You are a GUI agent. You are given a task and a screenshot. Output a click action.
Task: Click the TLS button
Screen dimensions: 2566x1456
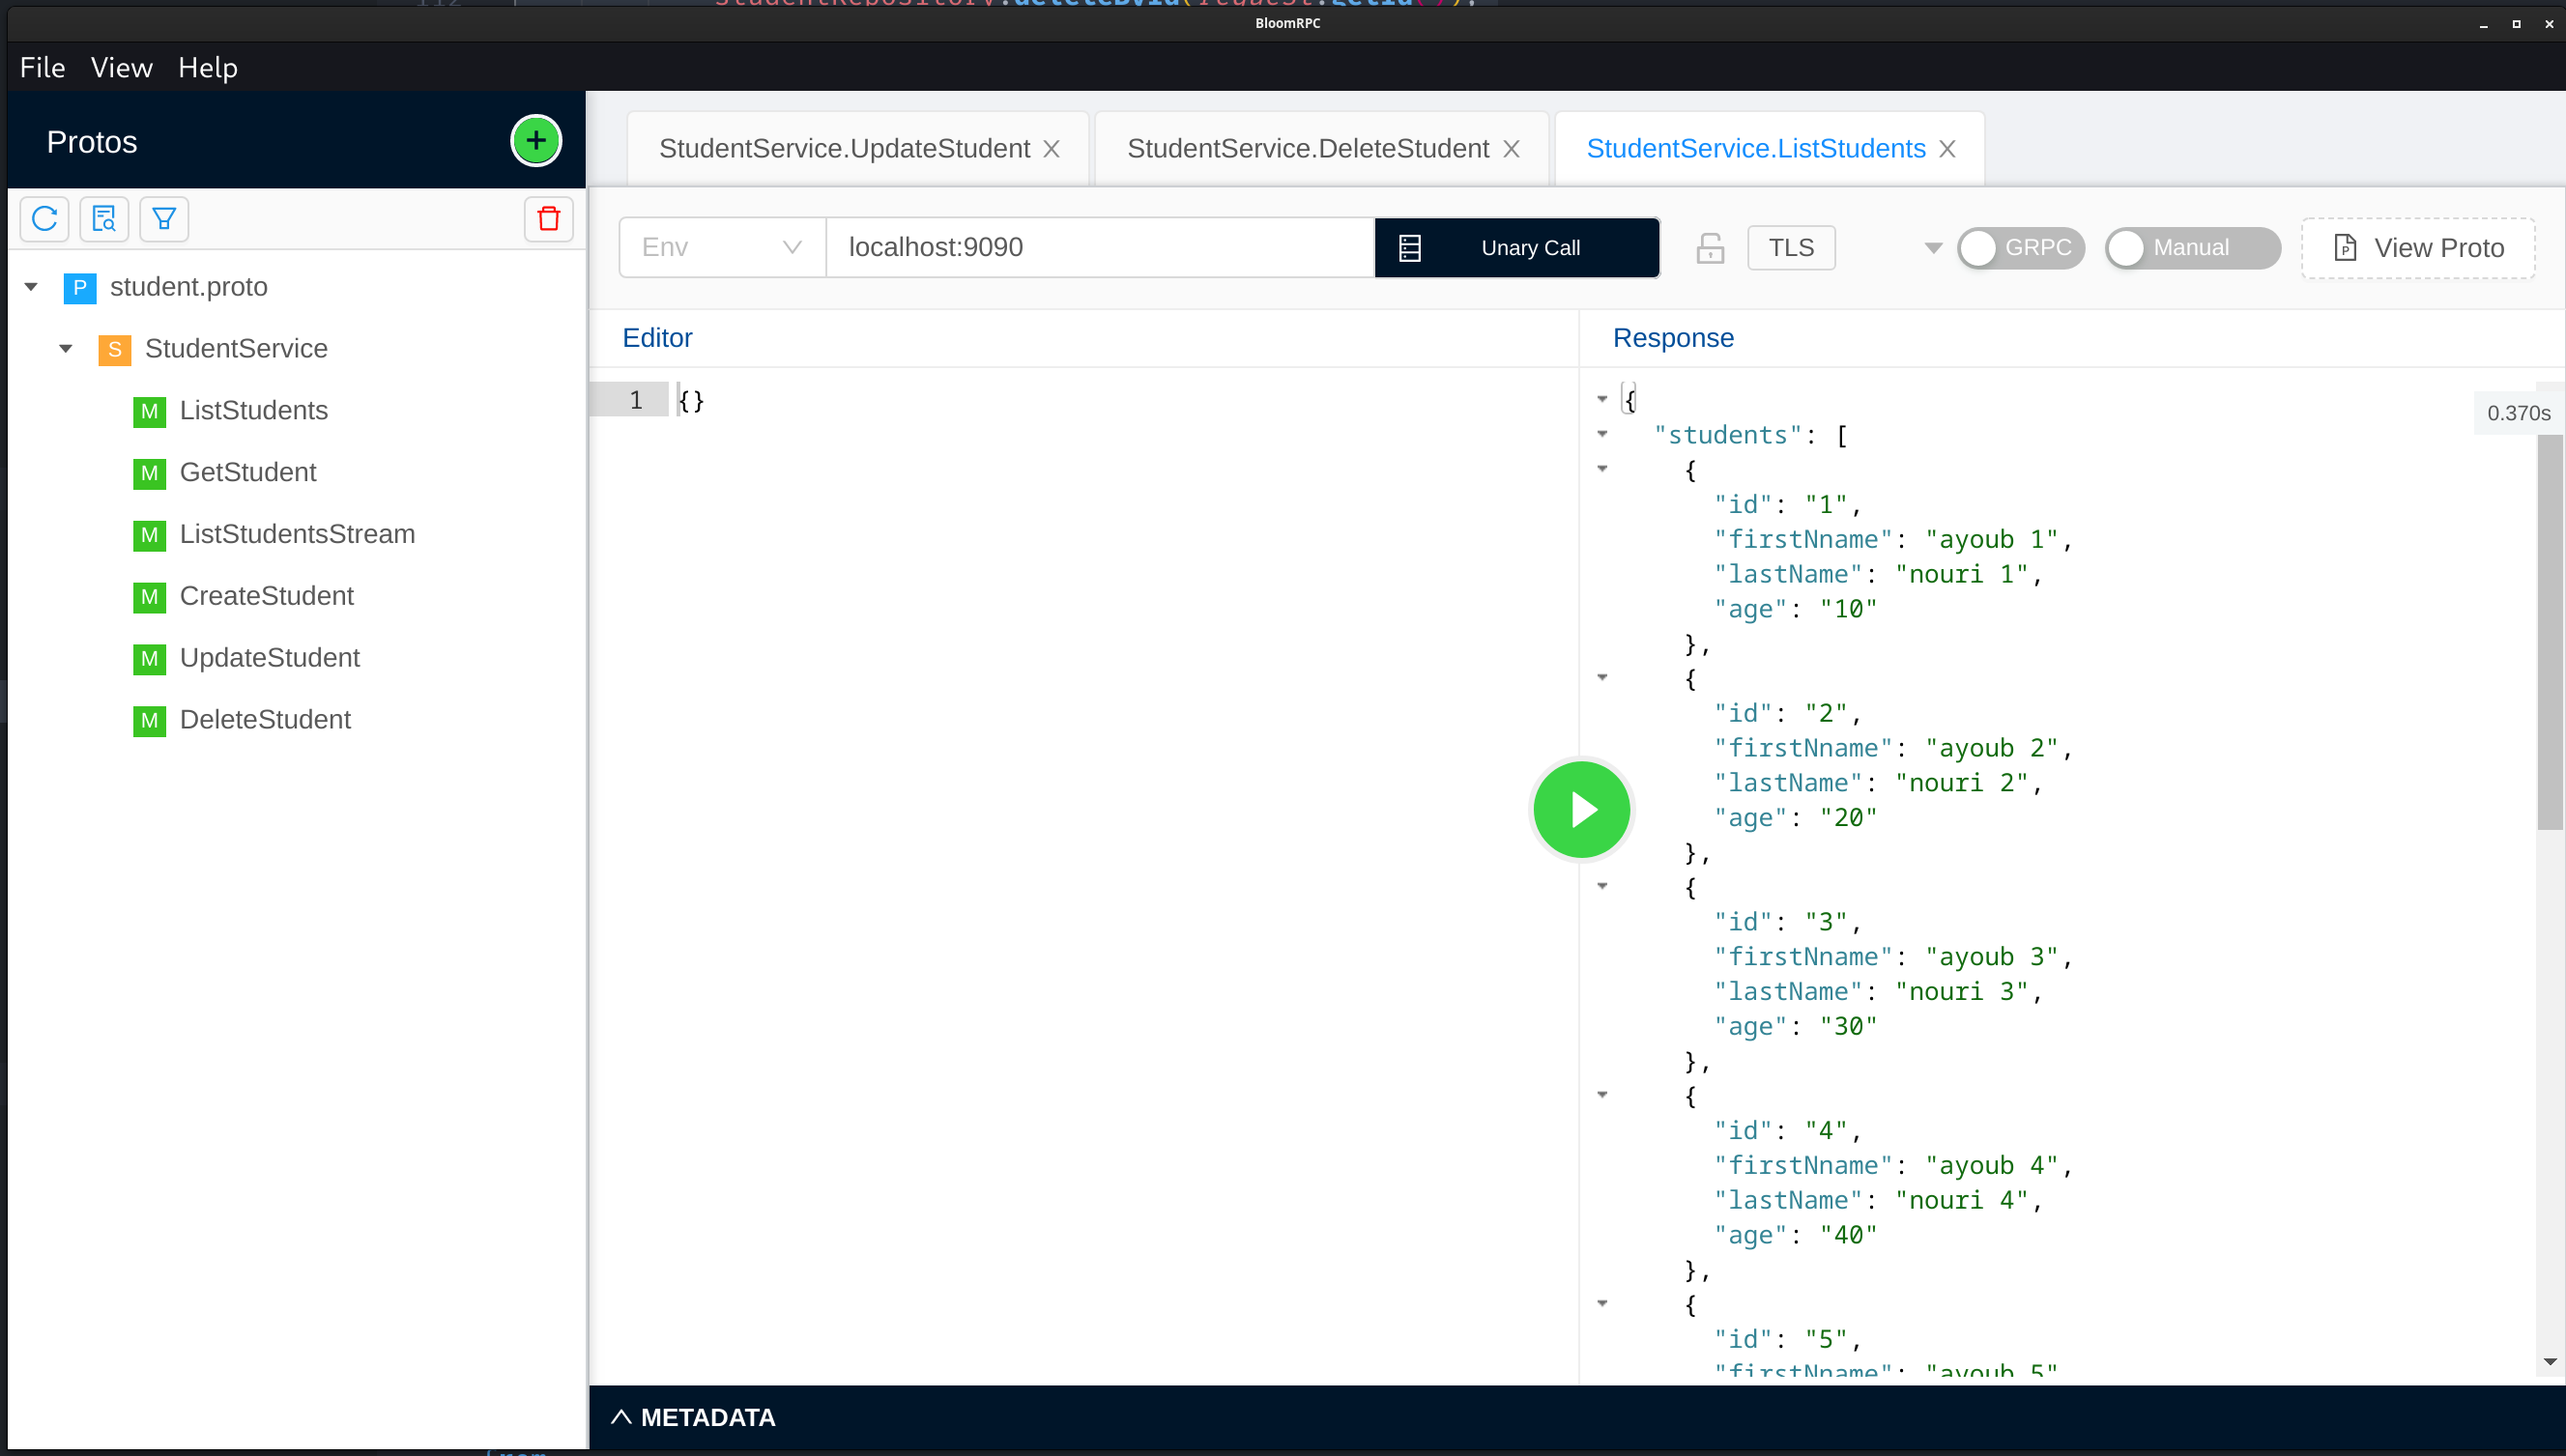[1790, 248]
